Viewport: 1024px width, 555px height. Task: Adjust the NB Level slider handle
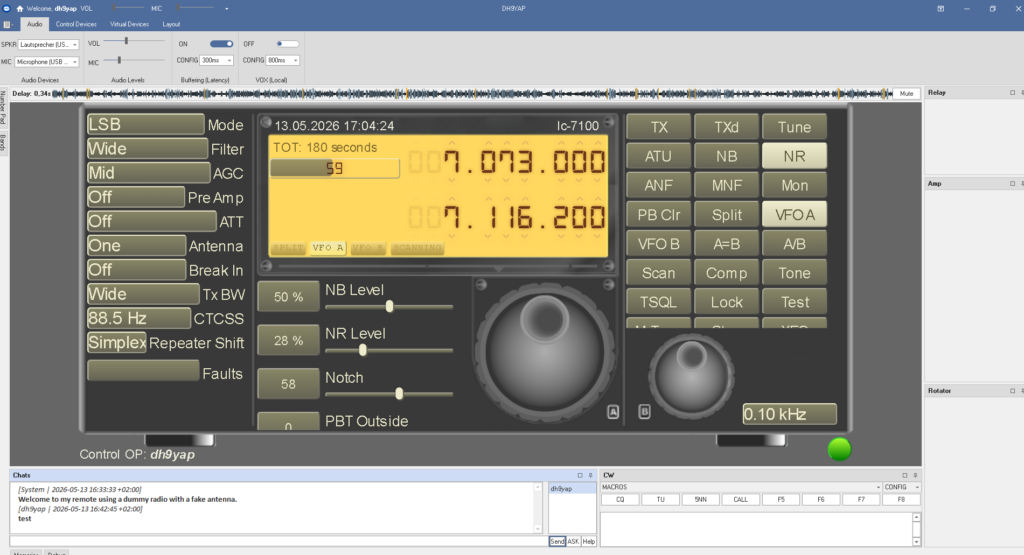(x=390, y=306)
